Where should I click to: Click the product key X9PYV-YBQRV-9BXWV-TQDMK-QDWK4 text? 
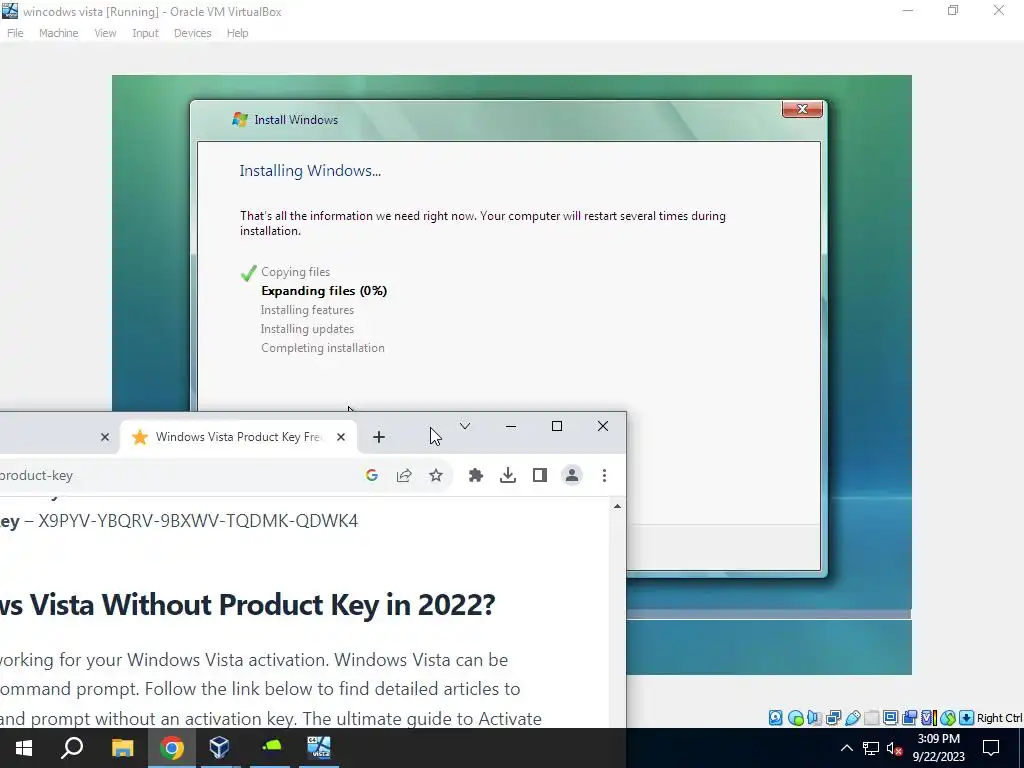pos(198,521)
